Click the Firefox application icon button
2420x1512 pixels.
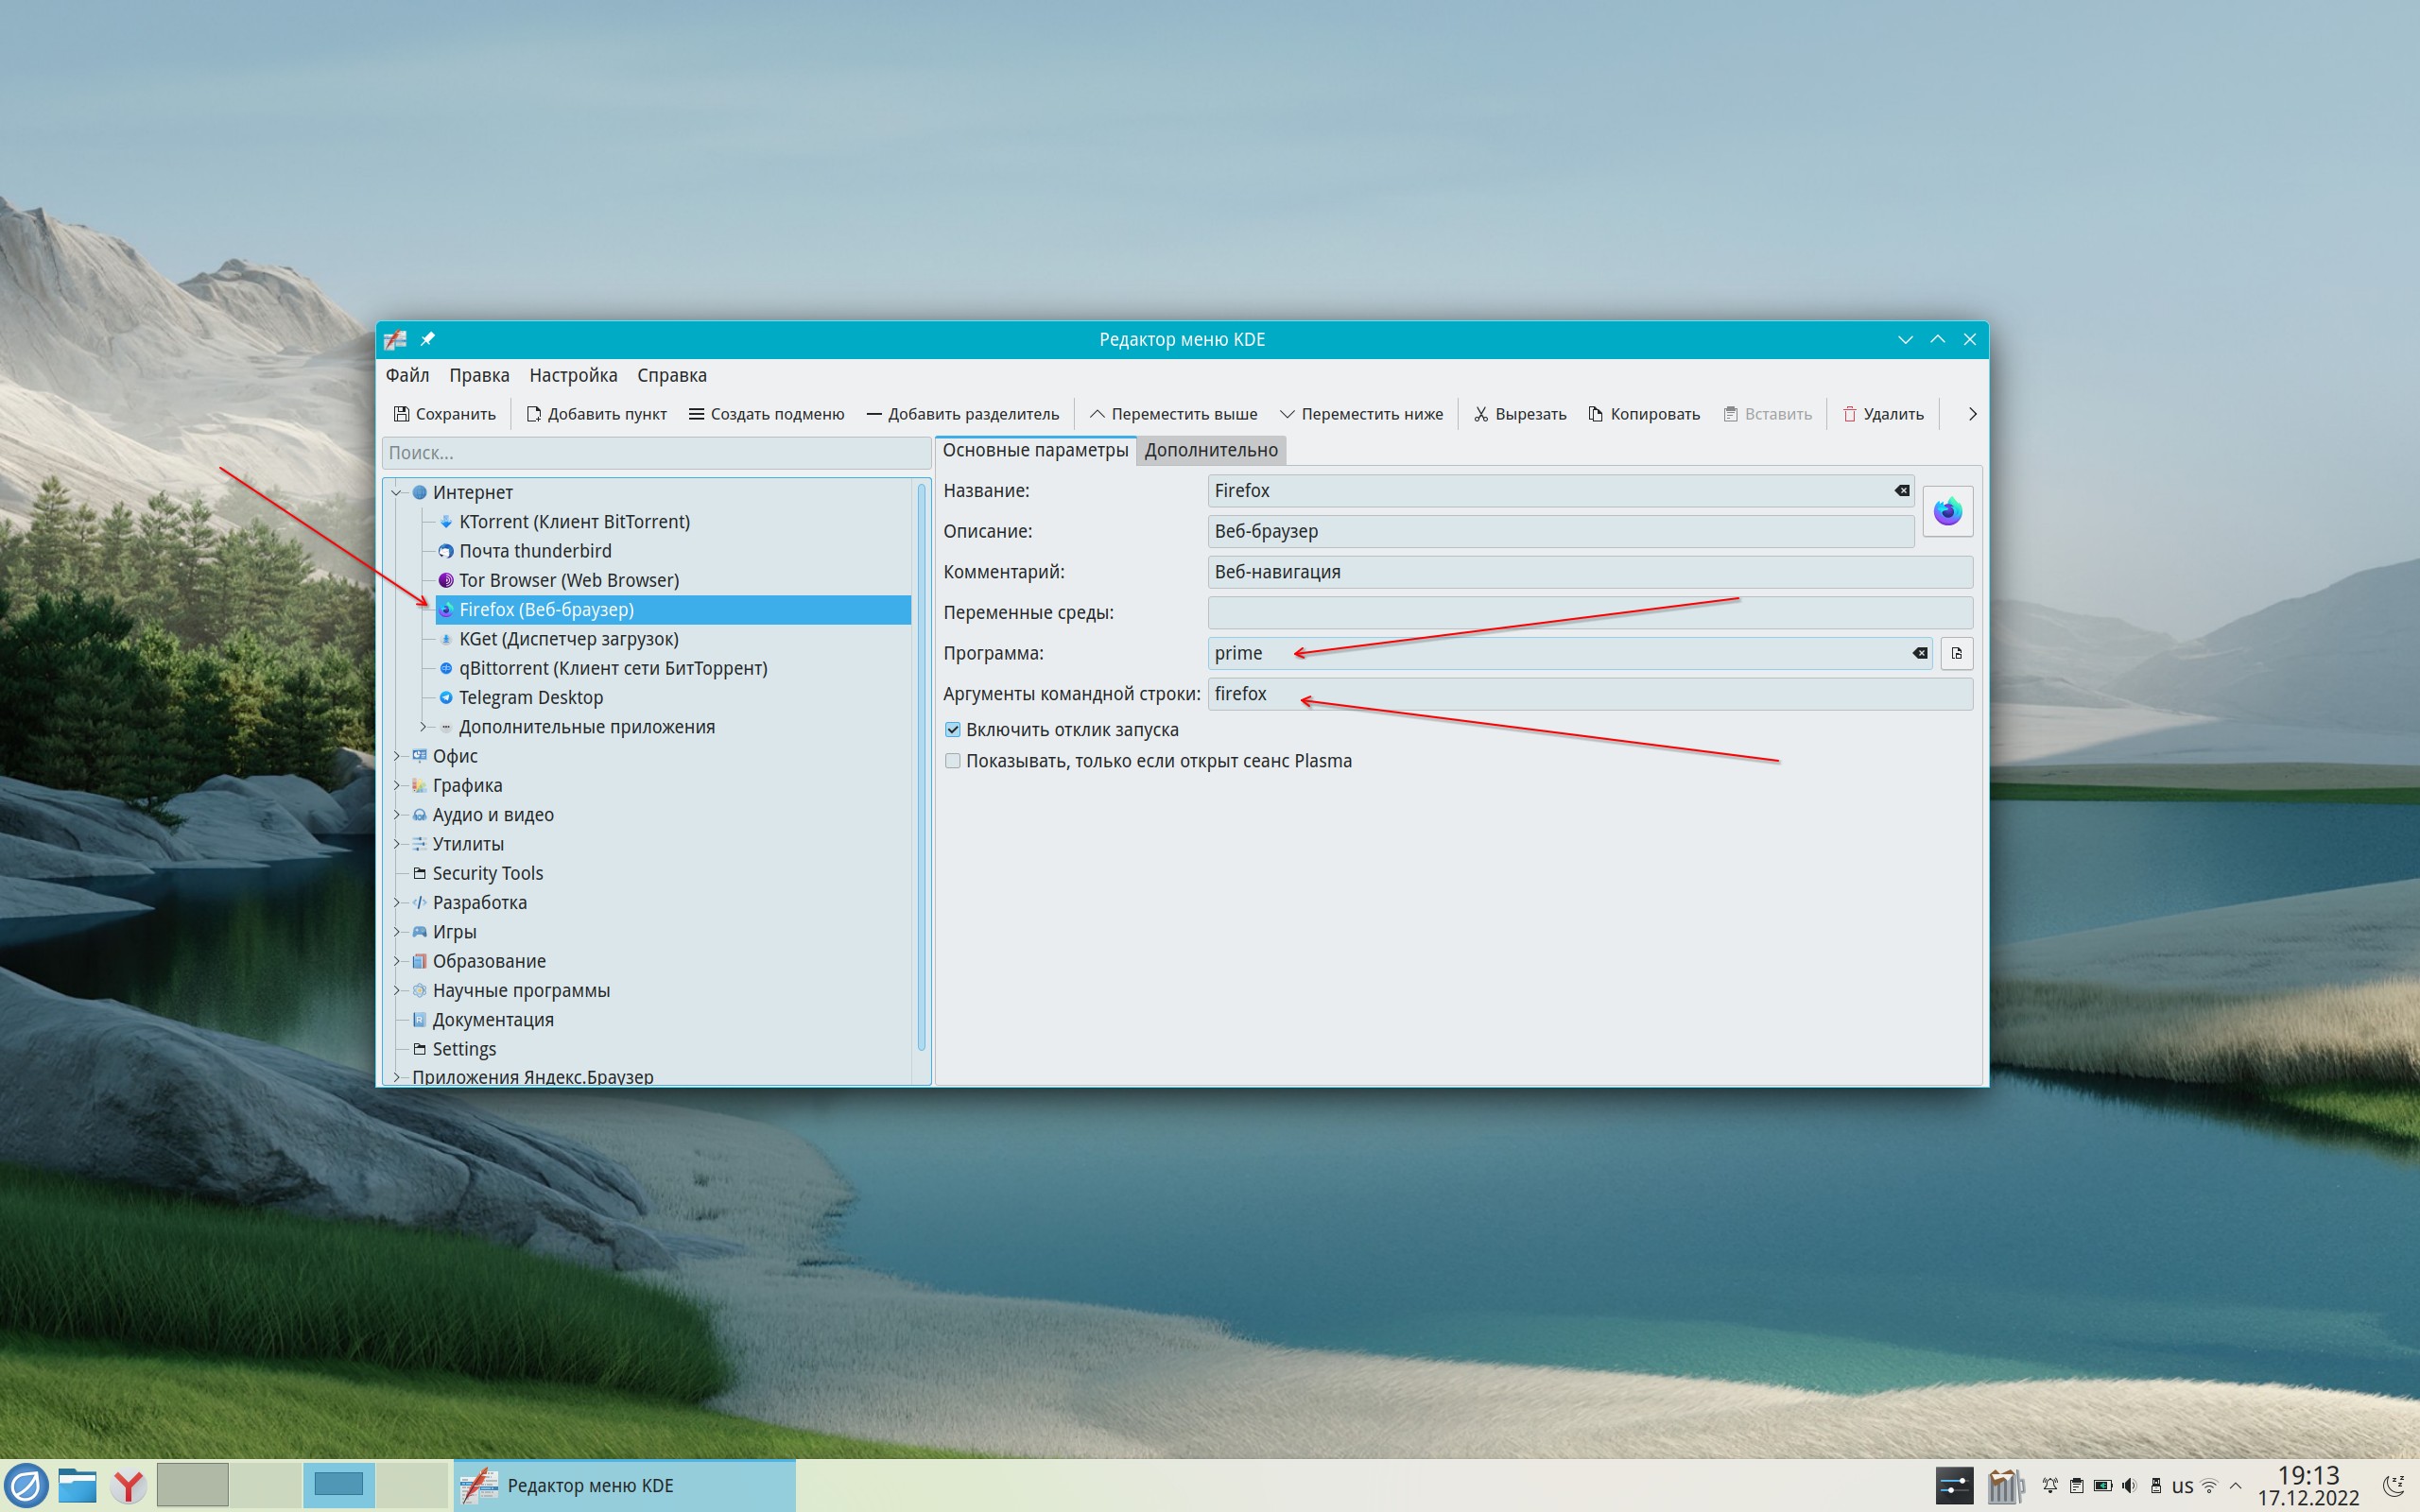[1946, 512]
